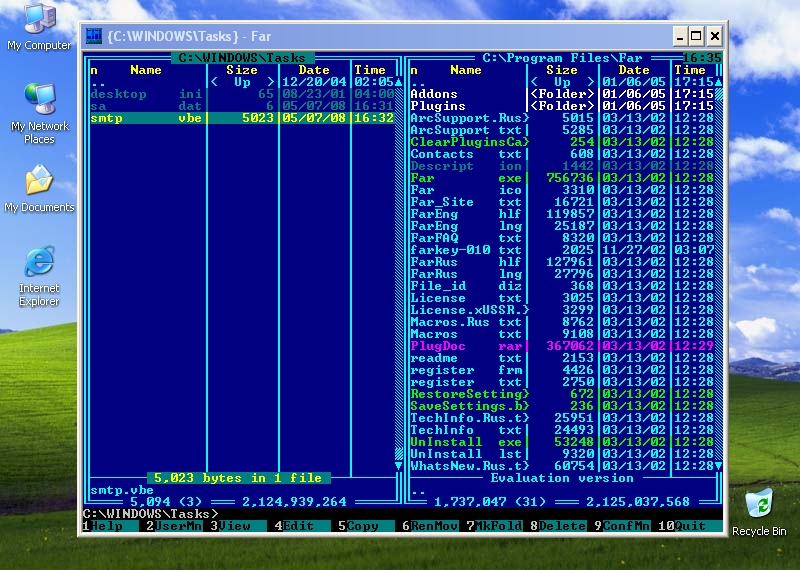Select FarEng.hlf file

(562, 214)
